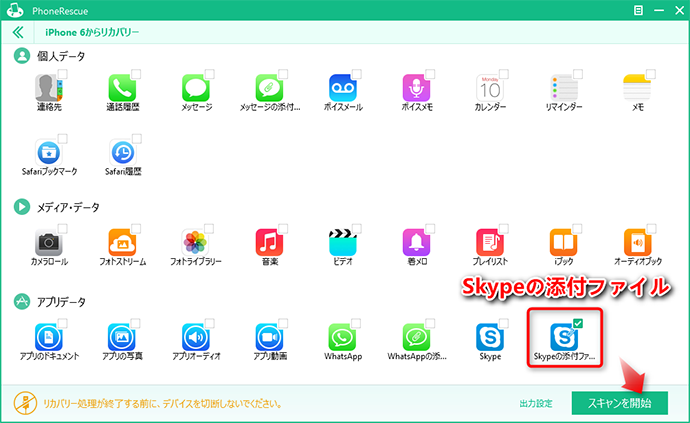Click the Start Scan (スキャンを開始) button

pyautogui.click(x=619, y=403)
